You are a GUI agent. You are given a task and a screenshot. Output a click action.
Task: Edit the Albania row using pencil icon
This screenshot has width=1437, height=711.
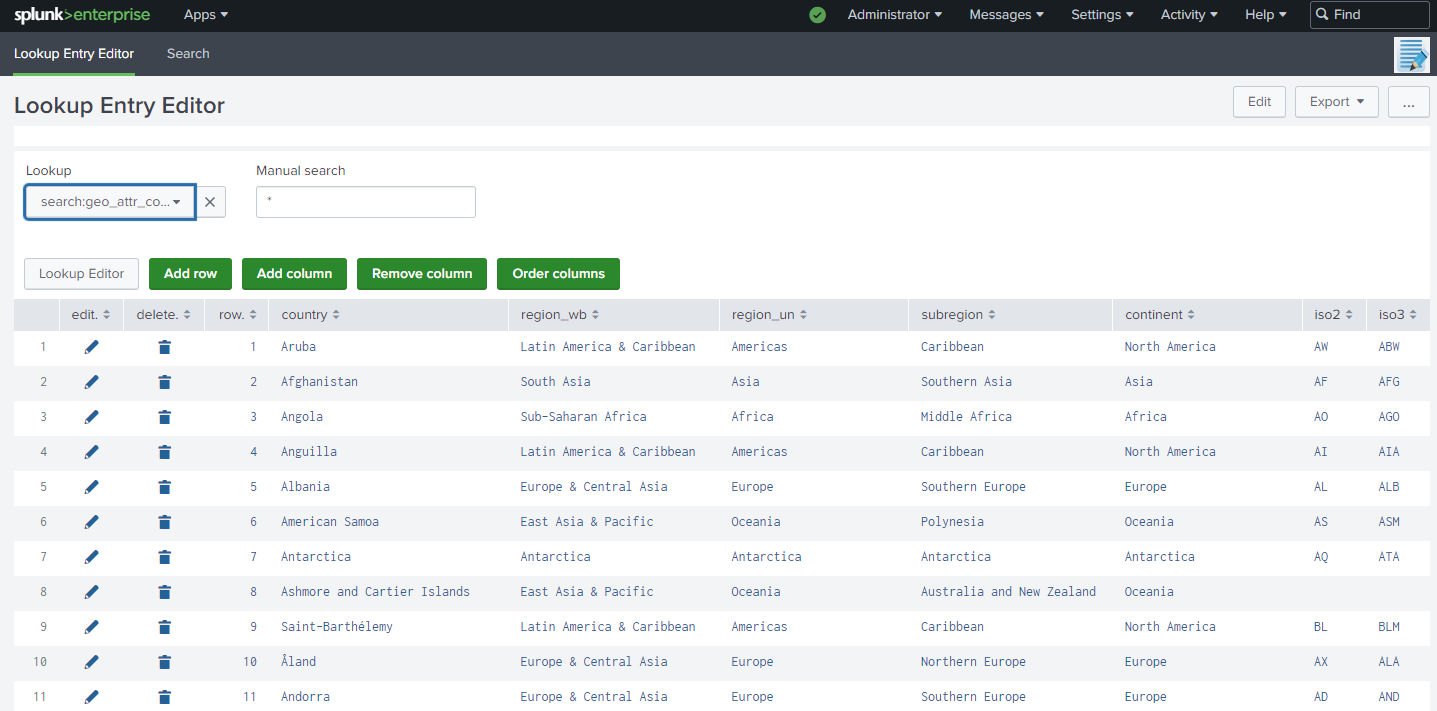point(92,487)
